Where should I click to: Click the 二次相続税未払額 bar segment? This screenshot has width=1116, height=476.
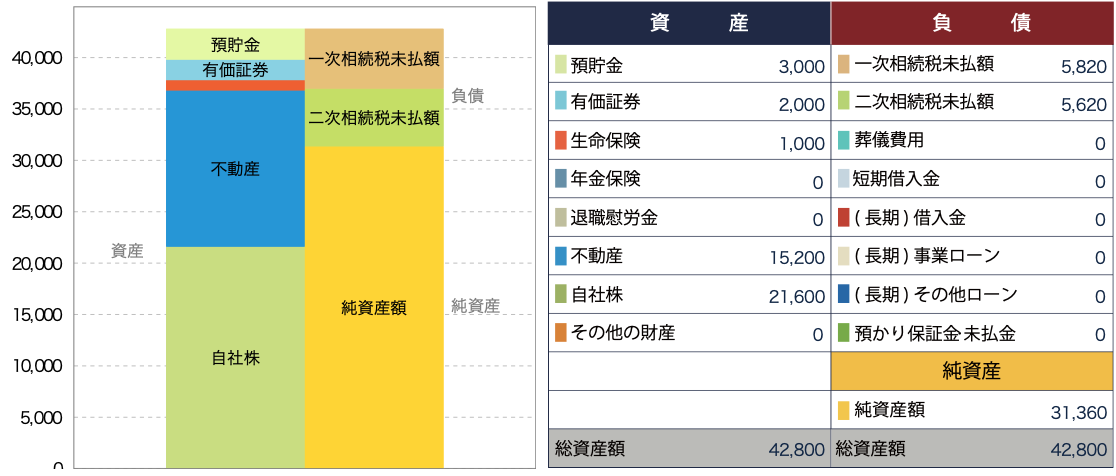tap(374, 118)
